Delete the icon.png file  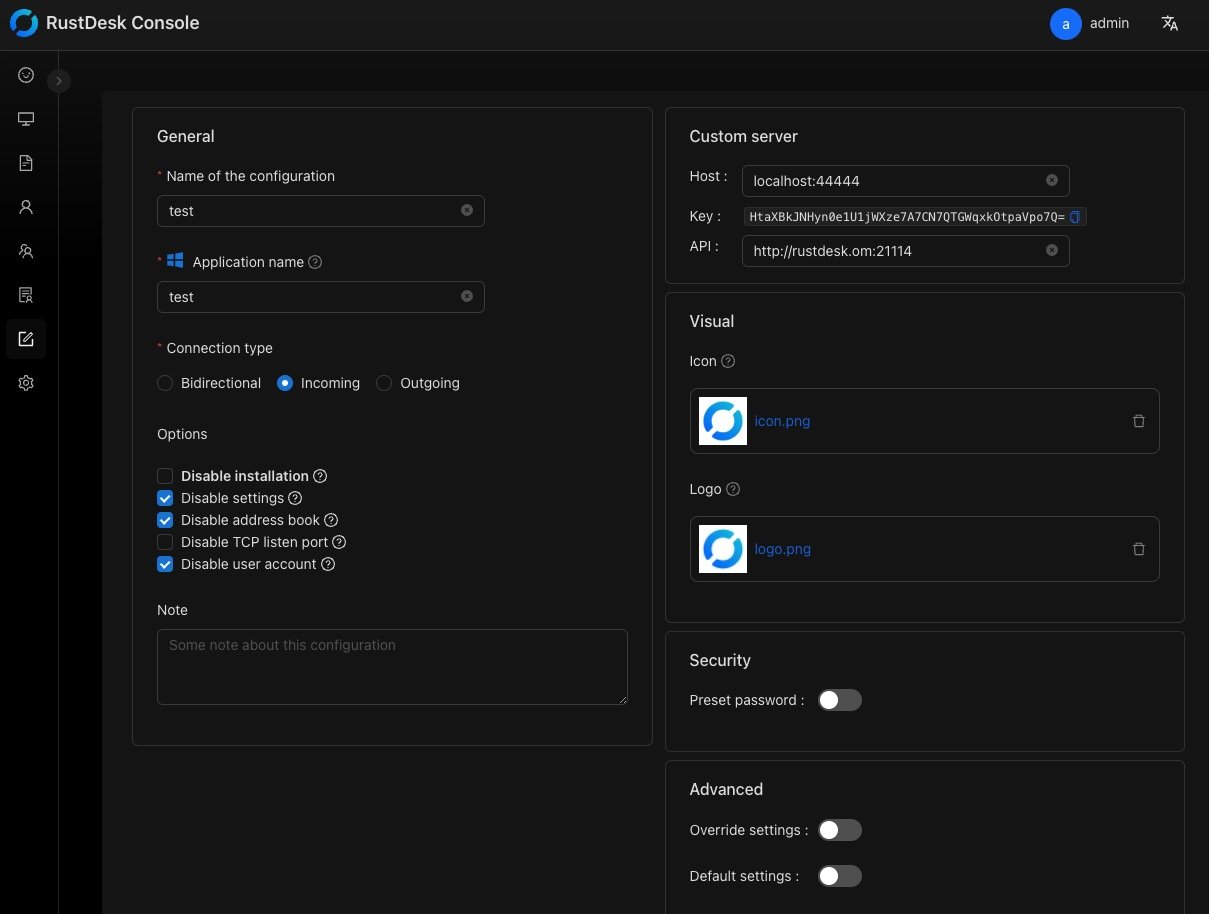(1138, 421)
